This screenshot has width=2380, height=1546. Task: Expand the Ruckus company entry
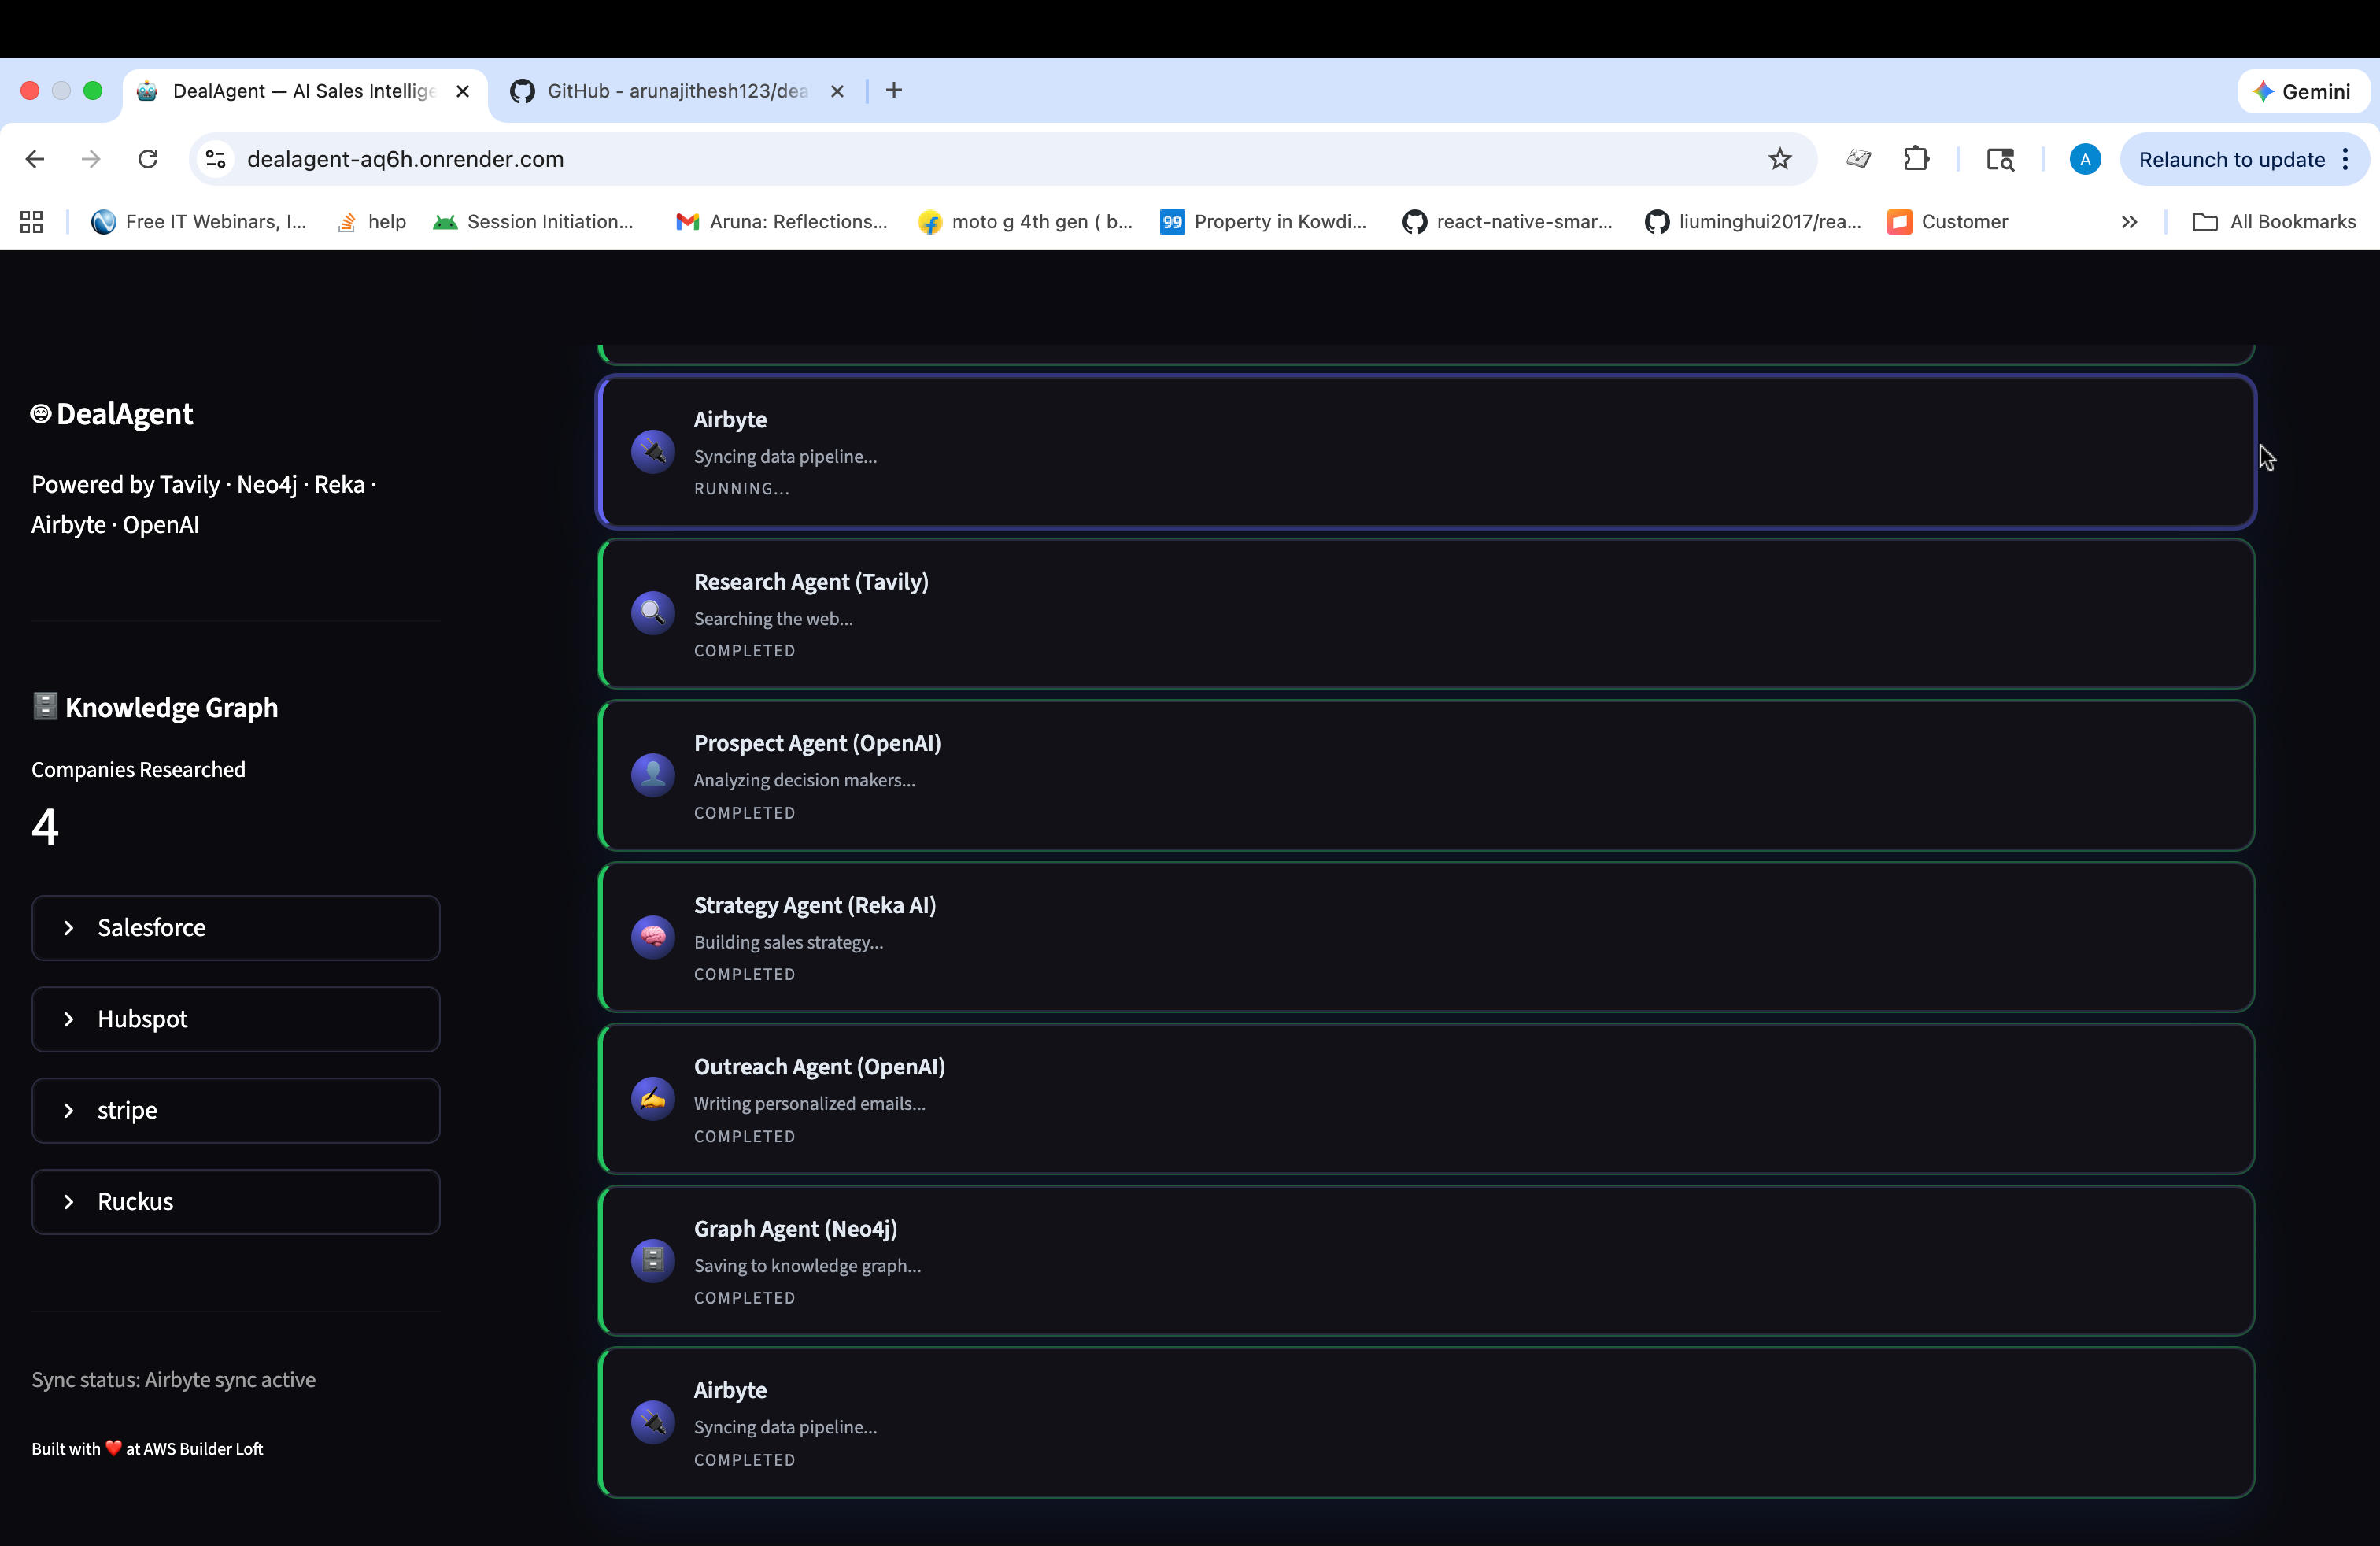point(236,1202)
